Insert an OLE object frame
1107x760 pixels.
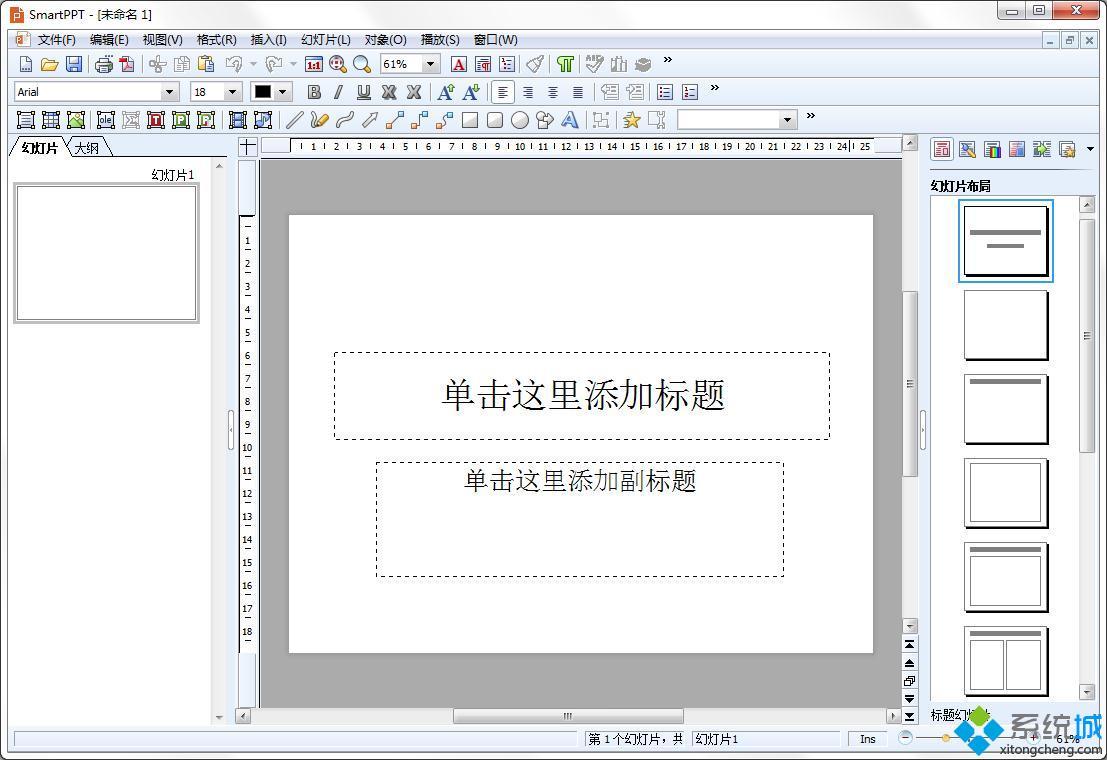click(x=106, y=120)
